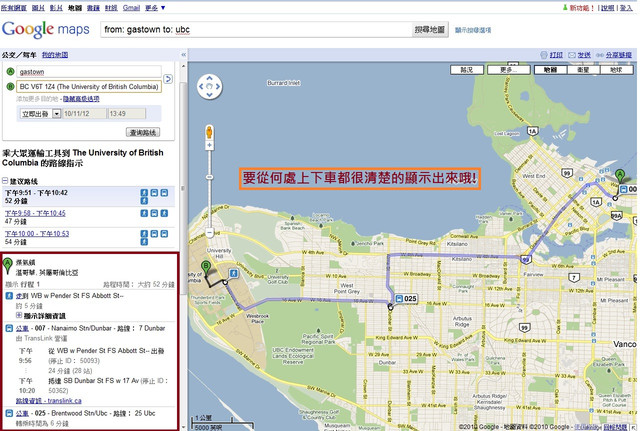Click the chain link share icon
Screen dimensions: 640x431
tap(600, 55)
